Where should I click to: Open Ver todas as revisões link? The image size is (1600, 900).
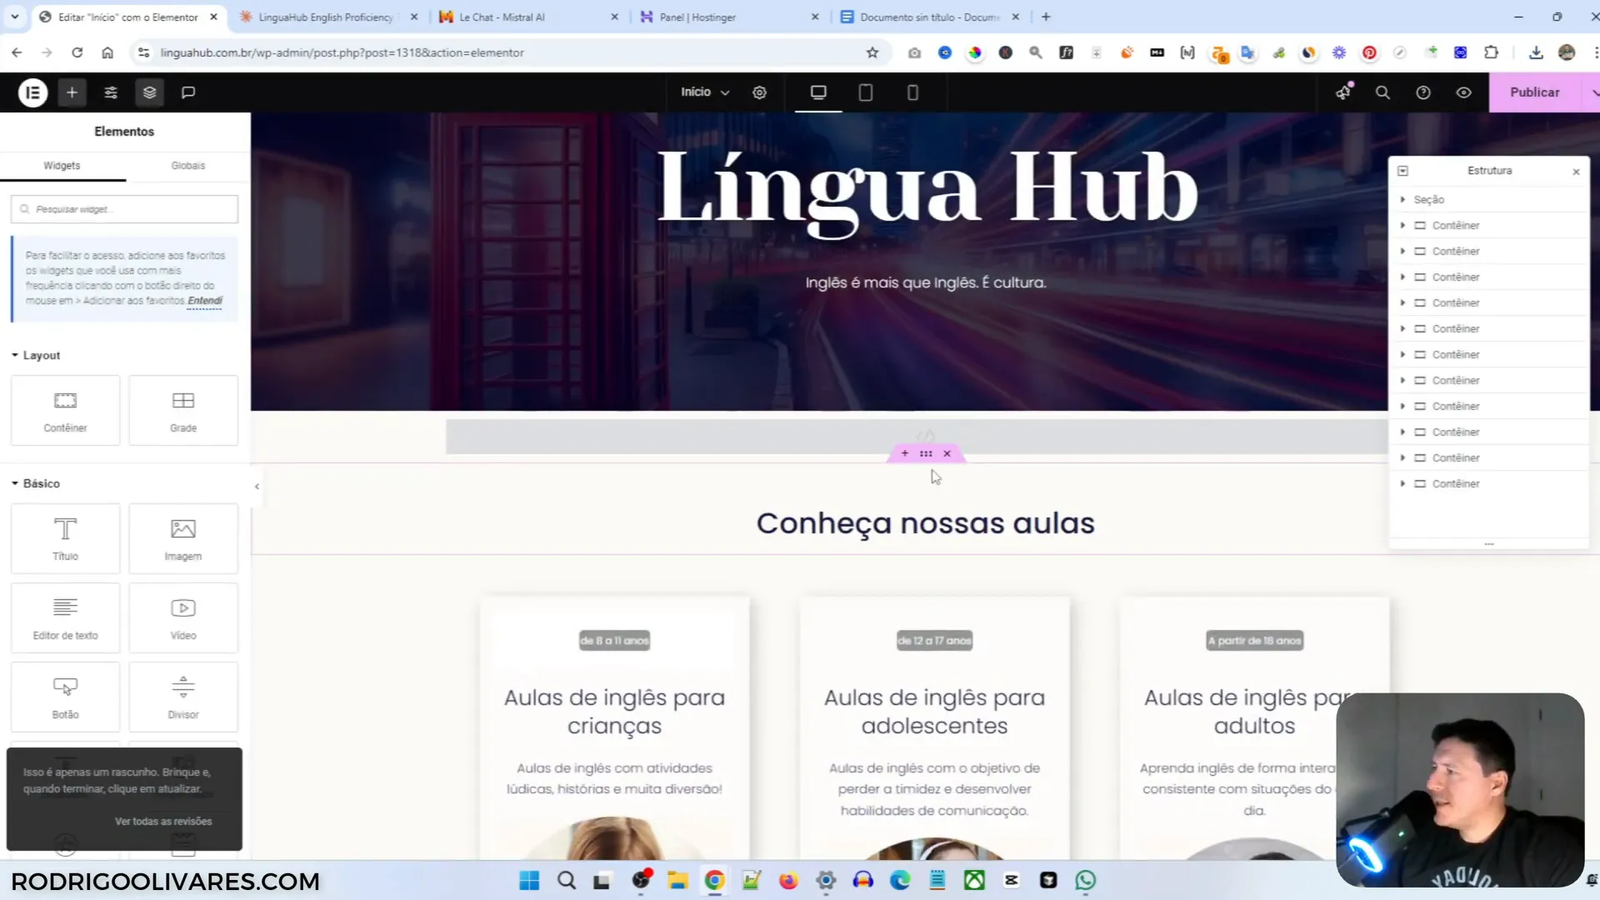click(x=163, y=821)
